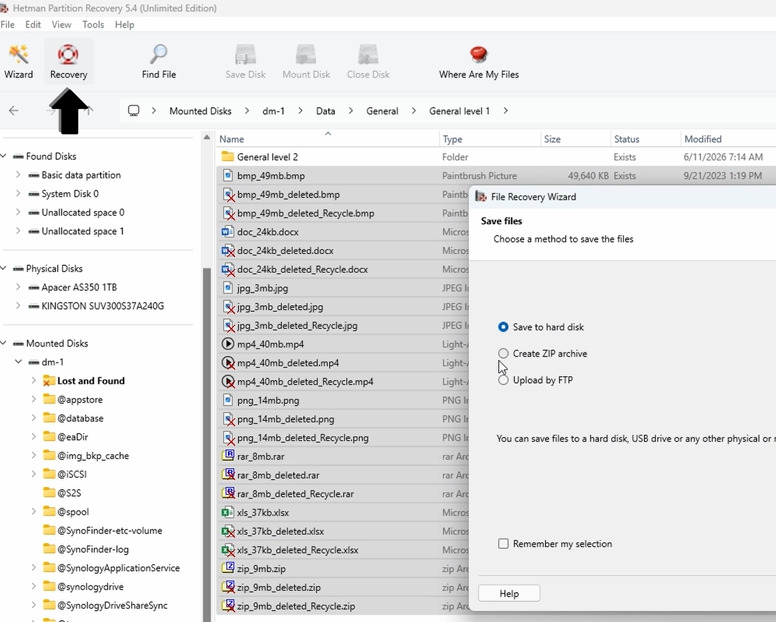Click the File Recovery Wizard title icon
776x622 pixels.
click(481, 196)
